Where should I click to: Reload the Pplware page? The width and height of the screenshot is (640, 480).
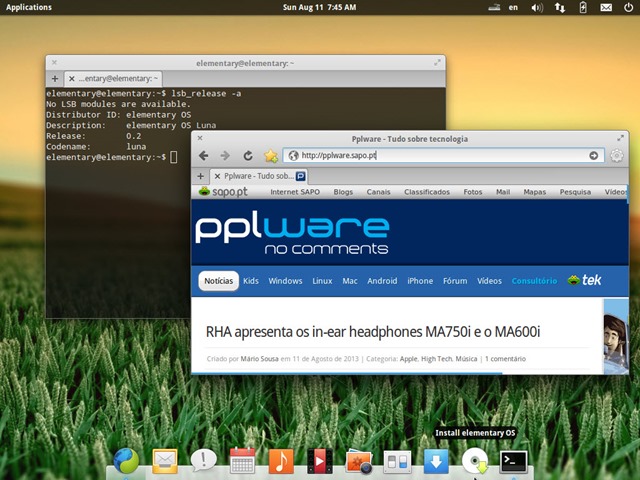click(x=248, y=156)
